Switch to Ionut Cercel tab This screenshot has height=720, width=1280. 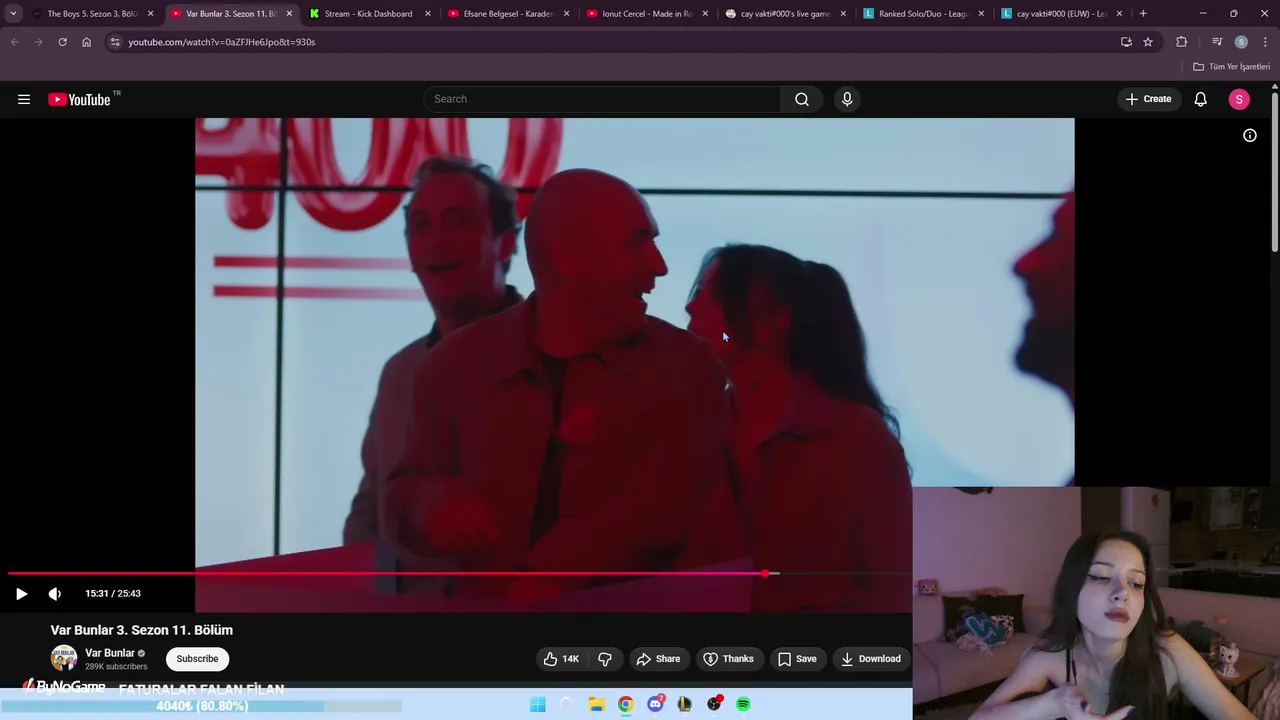[x=647, y=14]
